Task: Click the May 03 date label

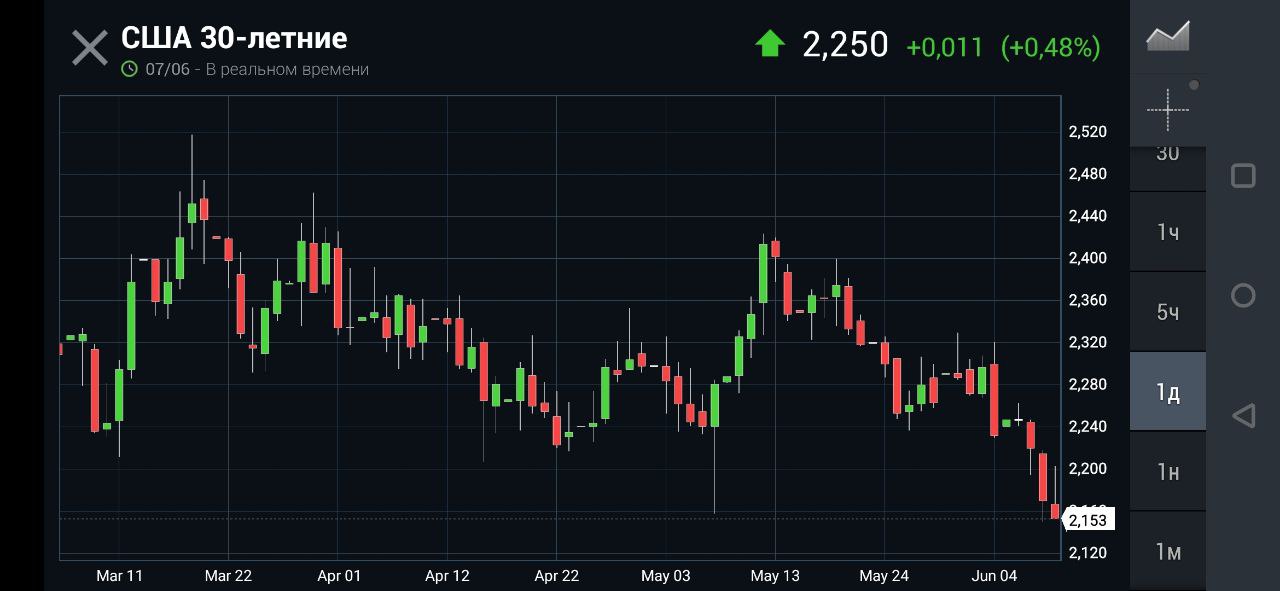Action: pyautogui.click(x=666, y=575)
